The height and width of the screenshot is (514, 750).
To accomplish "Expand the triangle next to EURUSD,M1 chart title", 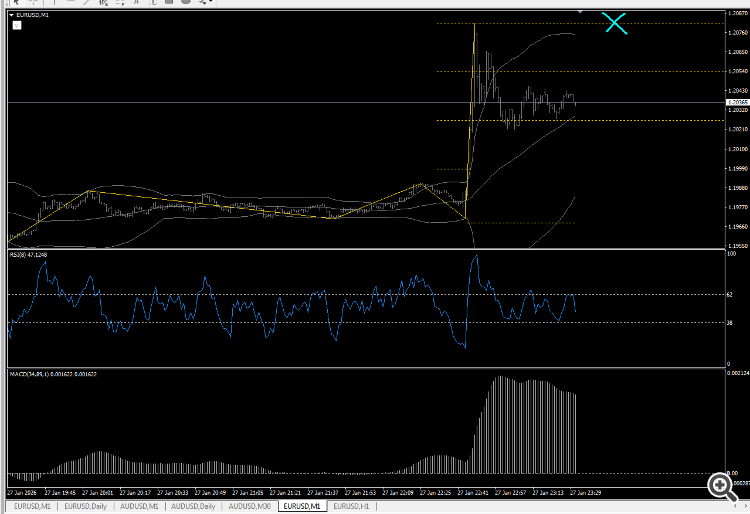I will point(11,15).
